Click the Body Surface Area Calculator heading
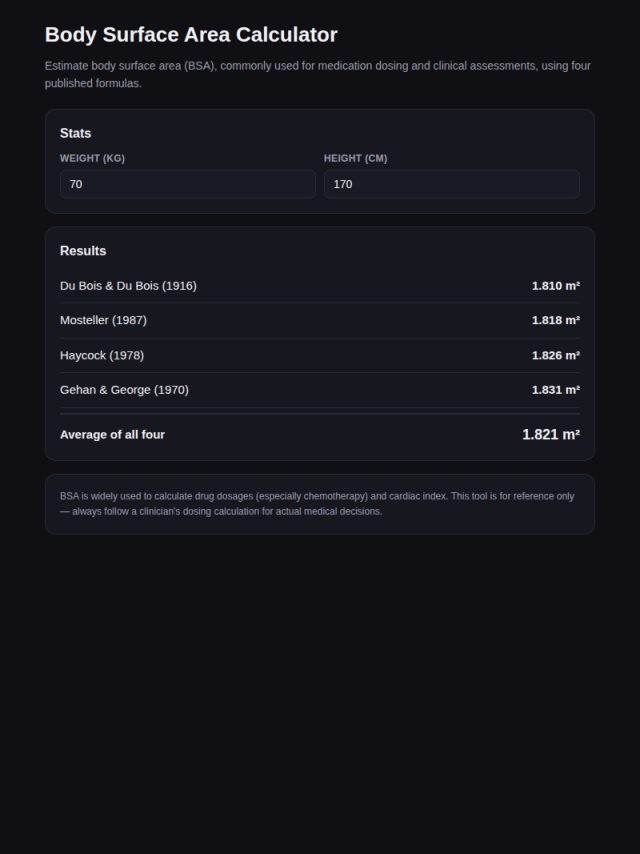 pyautogui.click(x=191, y=35)
